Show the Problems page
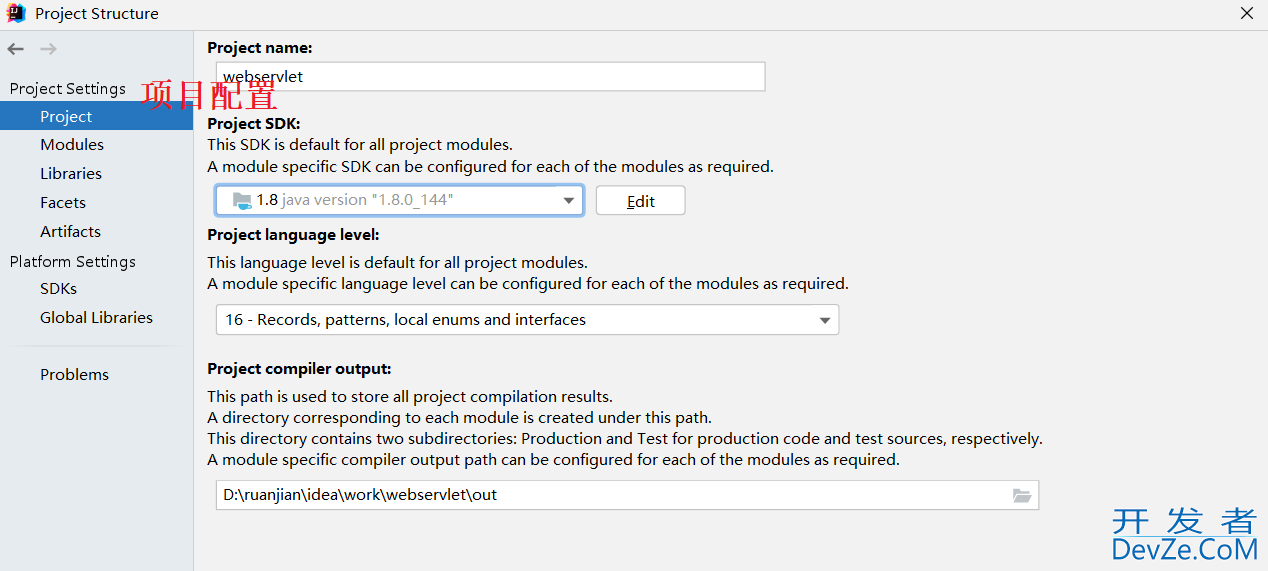The height and width of the screenshot is (571, 1268). click(74, 375)
